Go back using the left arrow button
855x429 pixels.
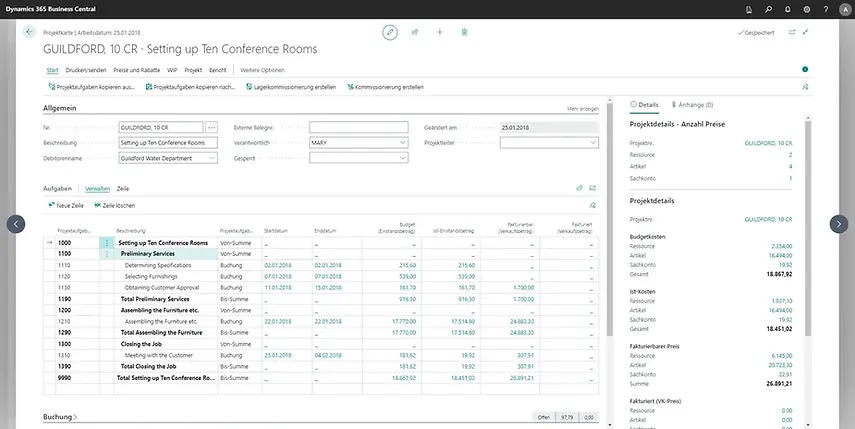coord(29,32)
